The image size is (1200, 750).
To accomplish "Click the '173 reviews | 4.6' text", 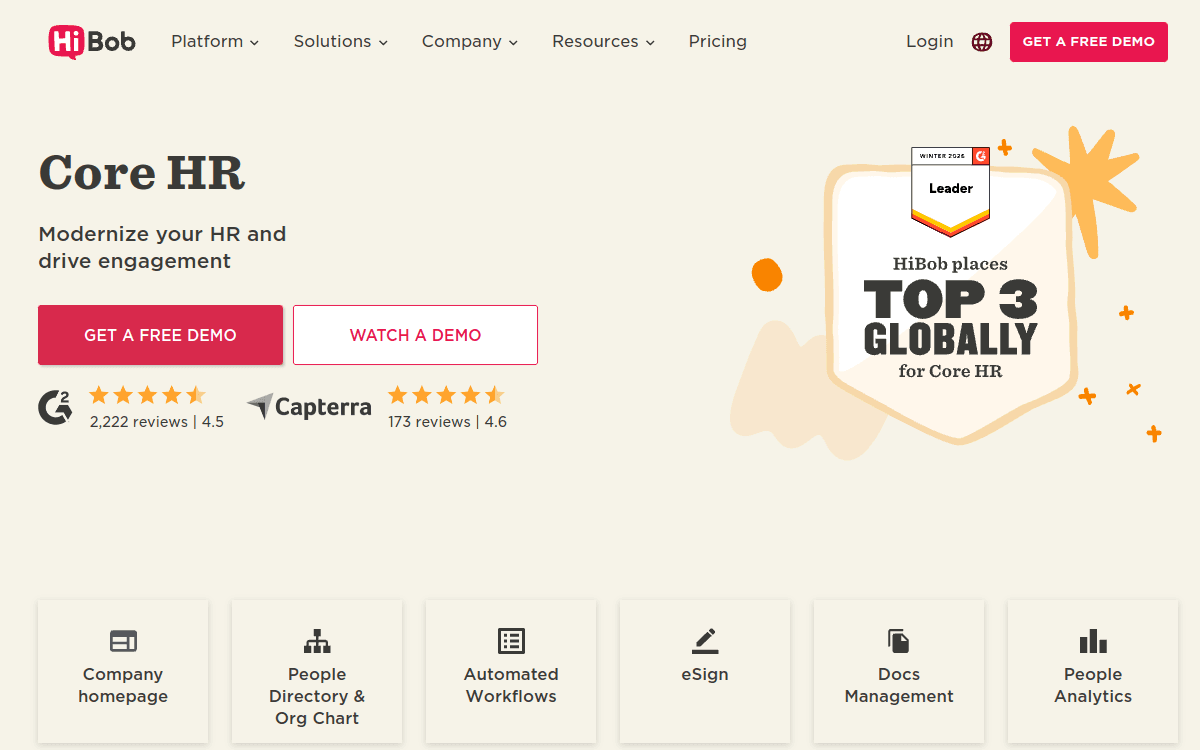I will tap(447, 422).
